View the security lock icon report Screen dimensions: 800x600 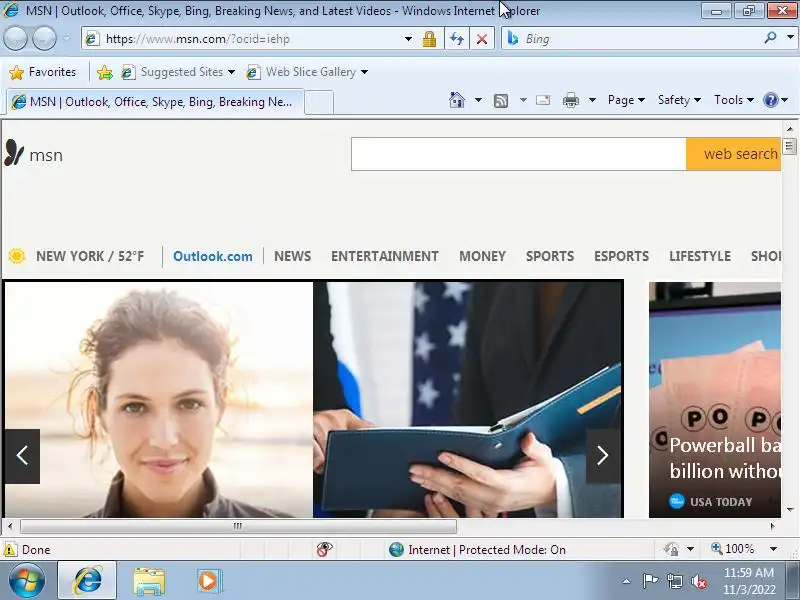(429, 39)
